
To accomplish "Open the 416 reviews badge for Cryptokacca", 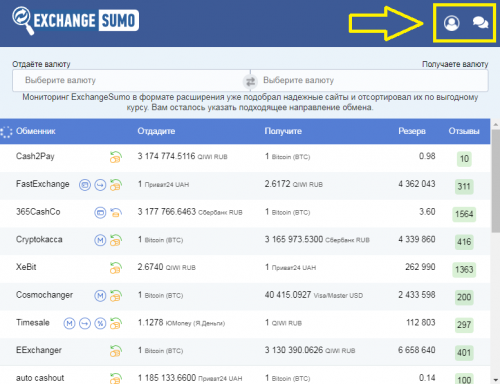I will click(x=464, y=242).
